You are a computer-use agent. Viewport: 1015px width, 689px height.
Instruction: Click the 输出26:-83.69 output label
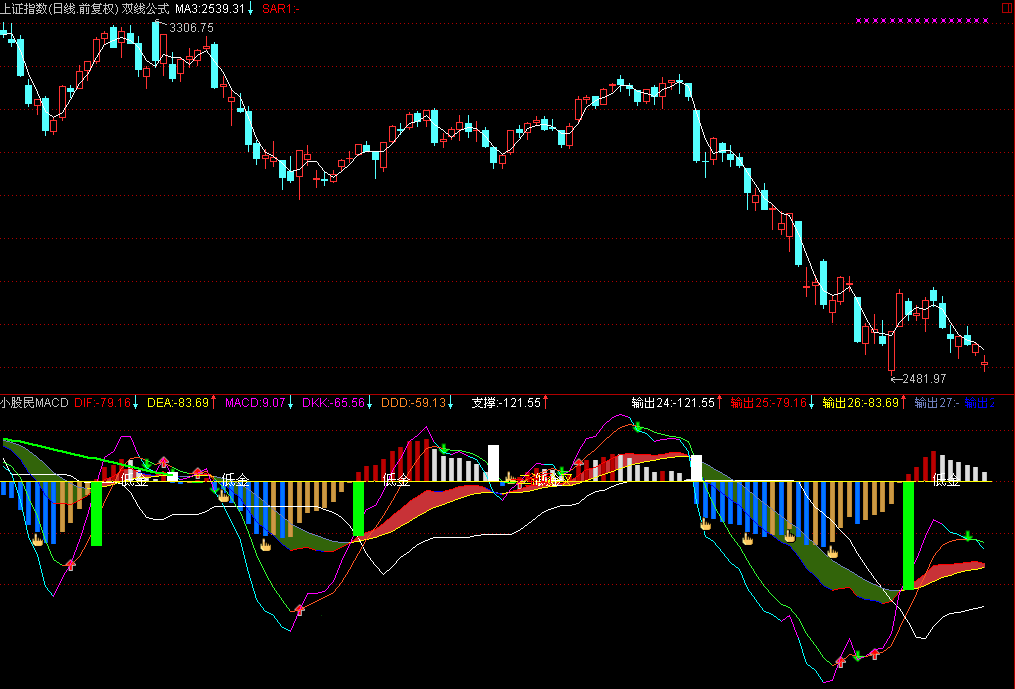click(860, 403)
